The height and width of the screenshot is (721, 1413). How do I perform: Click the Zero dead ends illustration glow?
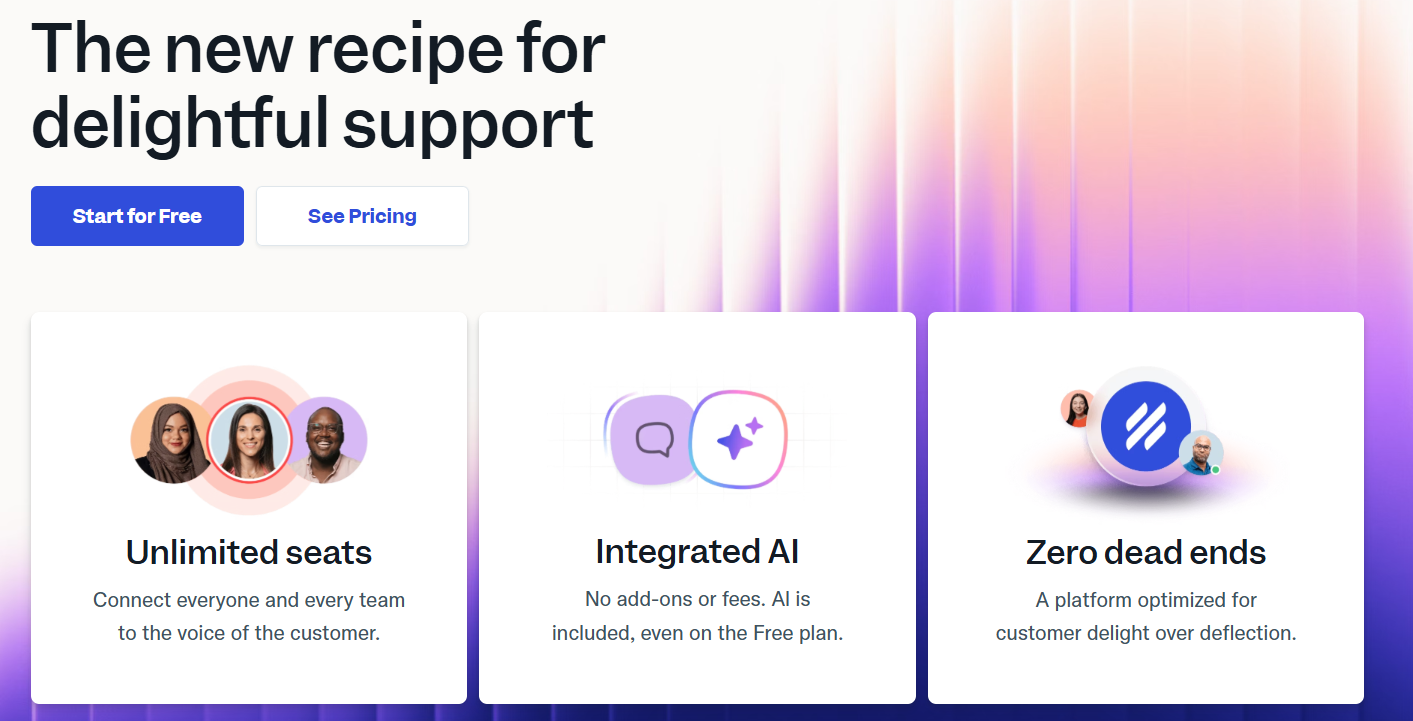1146,490
